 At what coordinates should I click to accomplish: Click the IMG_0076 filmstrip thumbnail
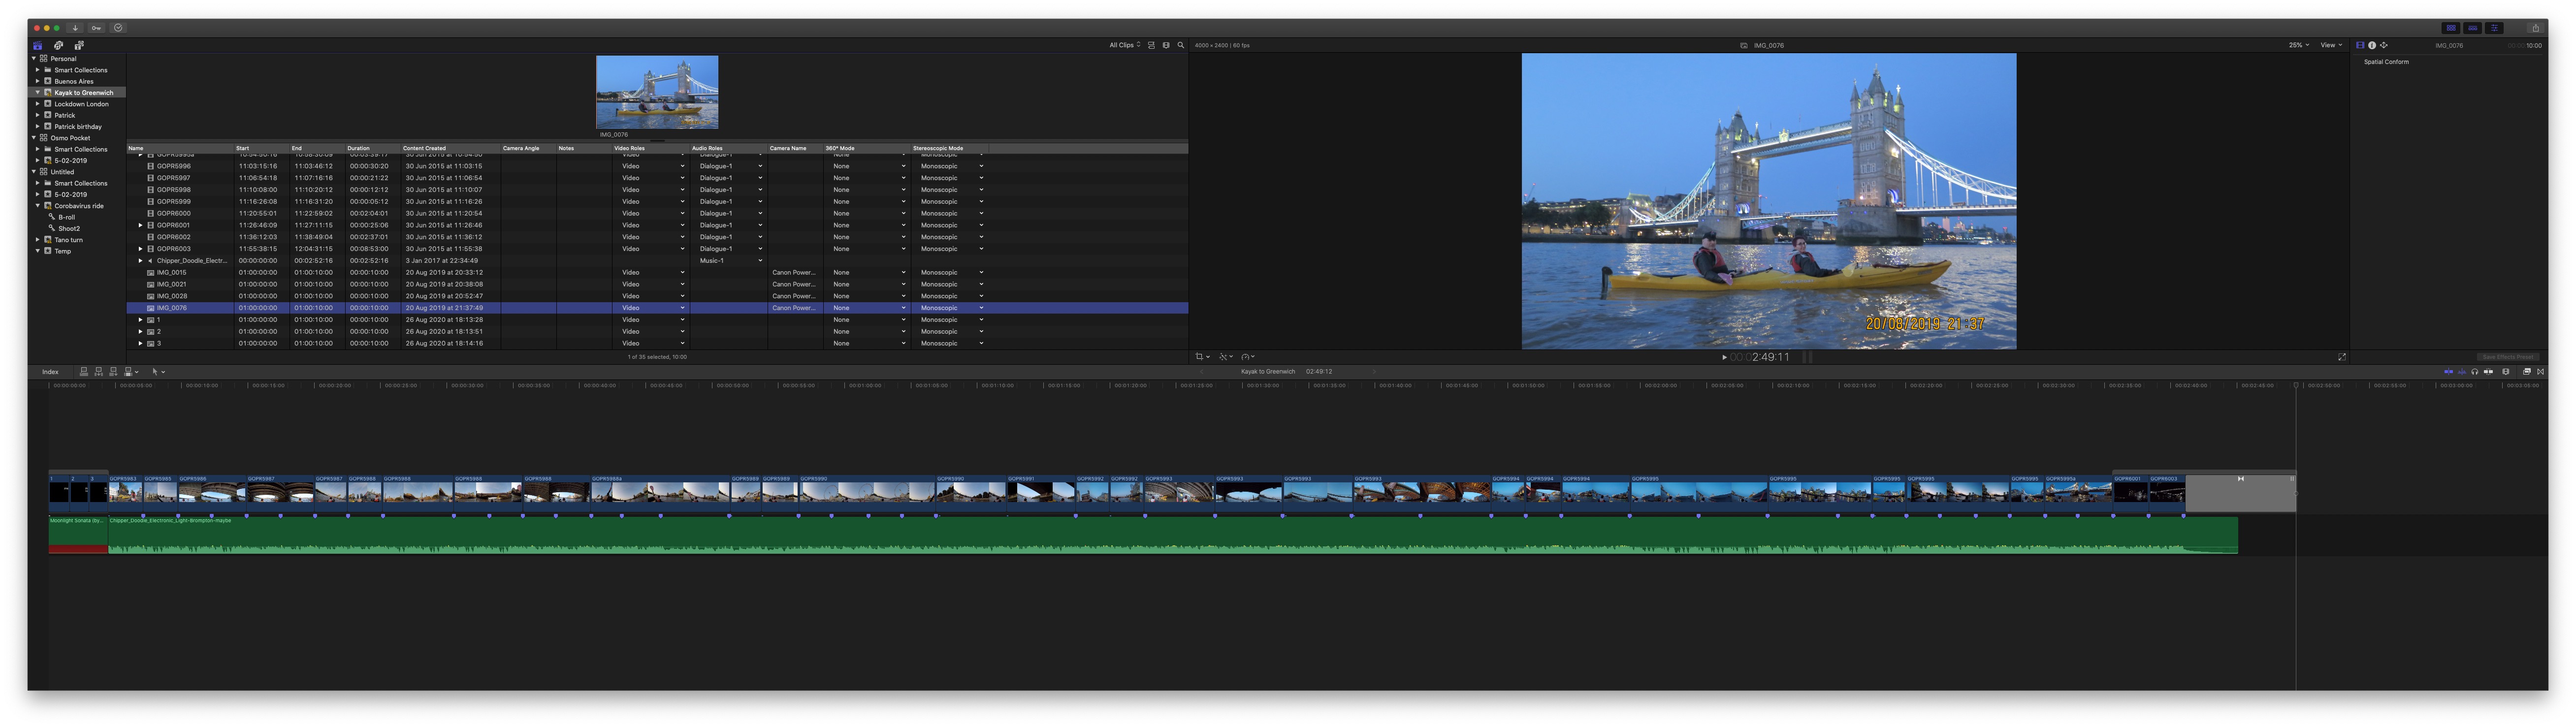(x=656, y=92)
